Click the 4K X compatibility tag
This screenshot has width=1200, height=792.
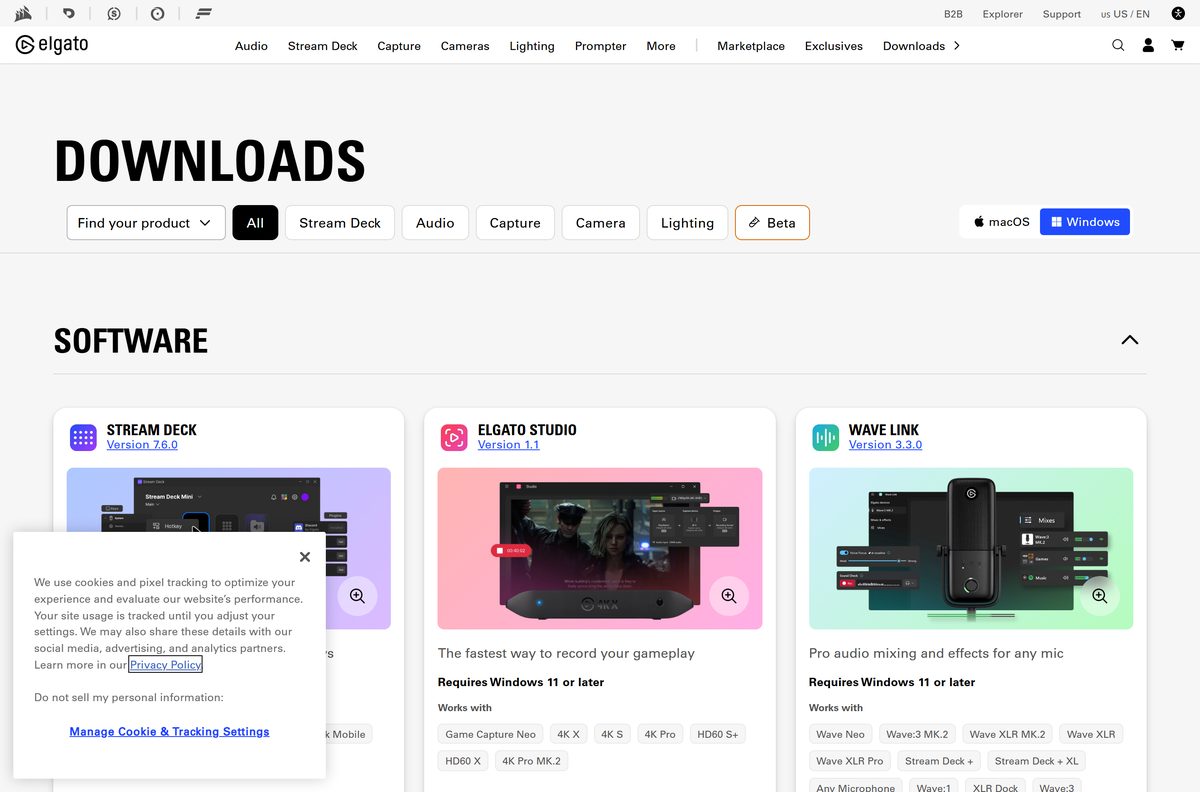pos(569,734)
